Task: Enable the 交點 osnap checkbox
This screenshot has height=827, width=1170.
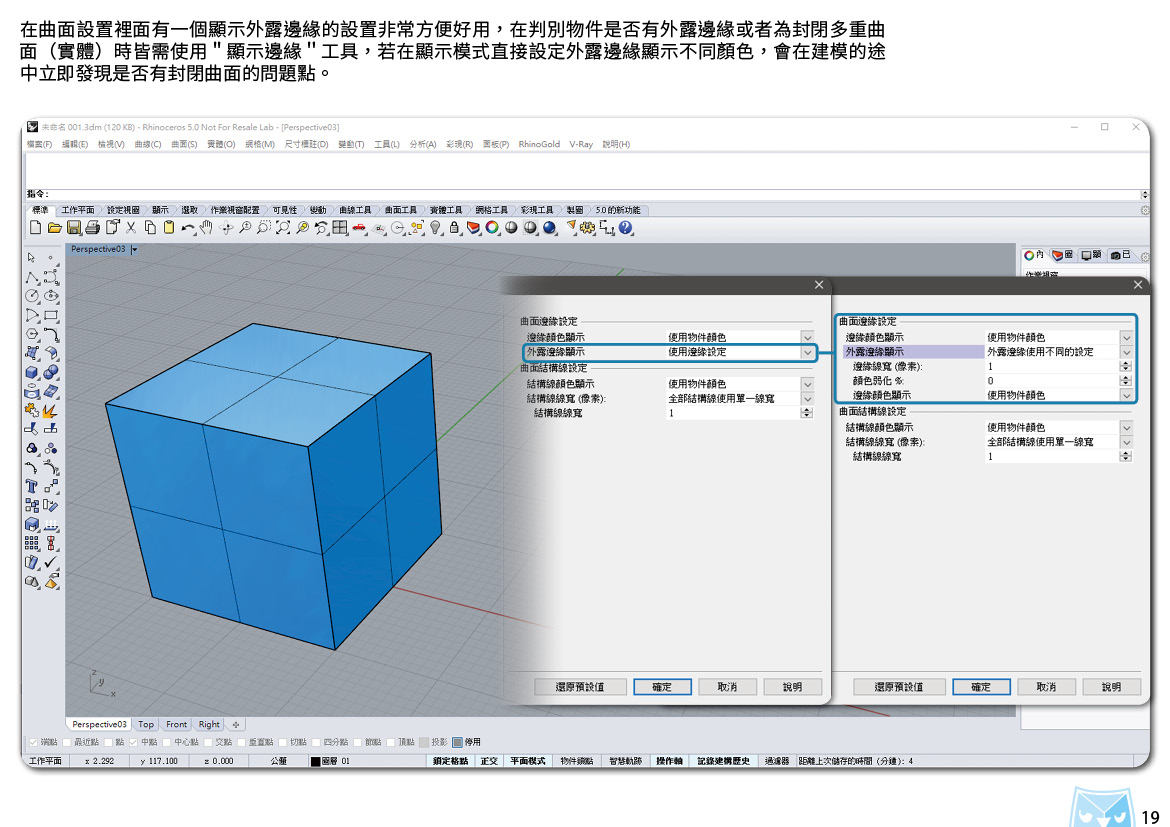Action: 208,743
